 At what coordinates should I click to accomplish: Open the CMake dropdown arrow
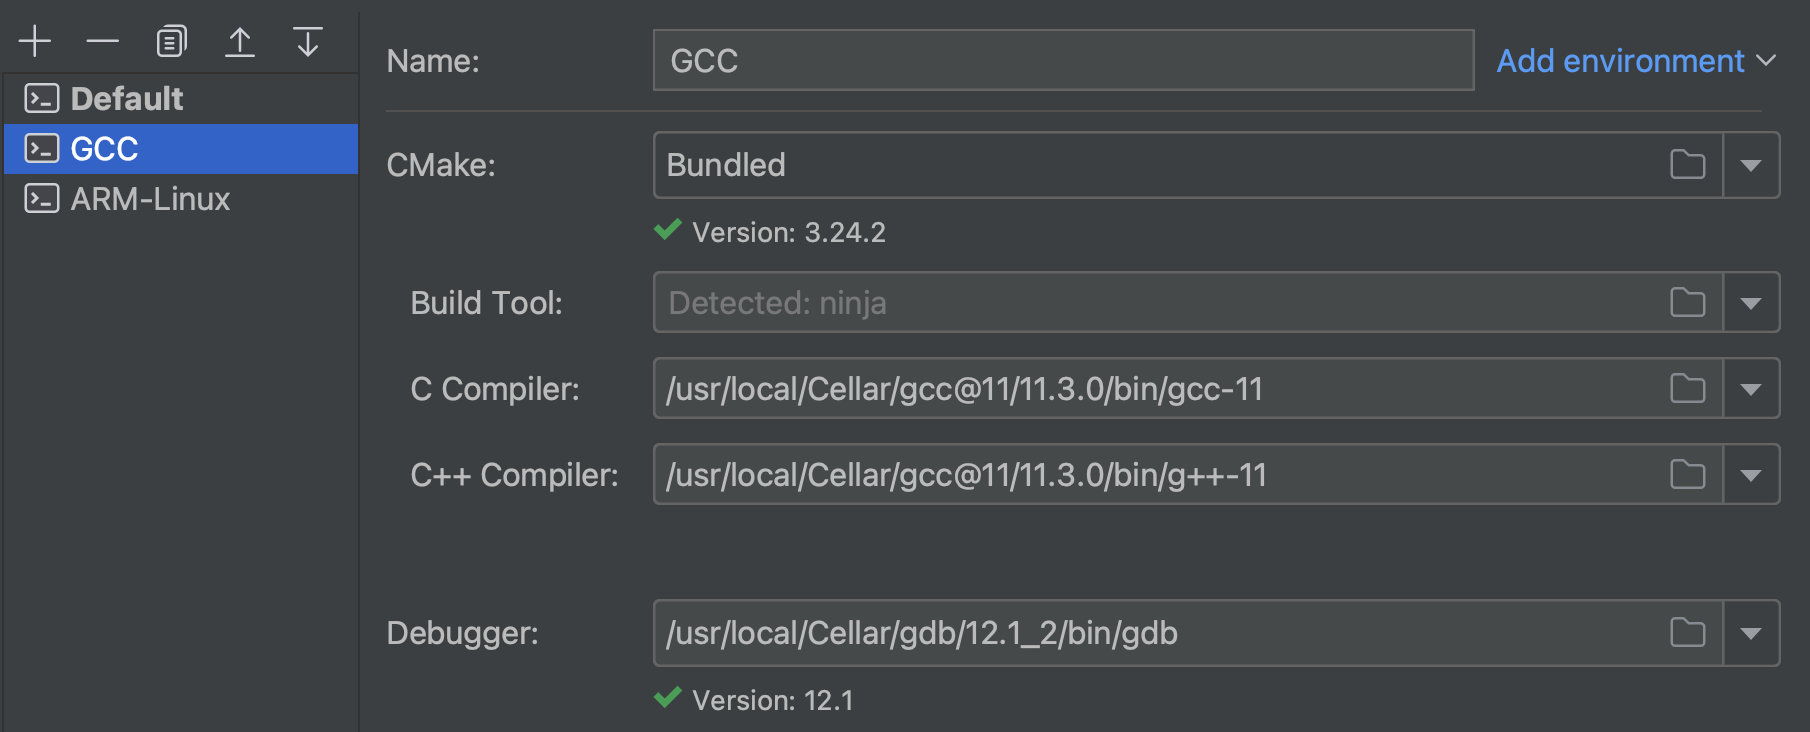click(1750, 165)
